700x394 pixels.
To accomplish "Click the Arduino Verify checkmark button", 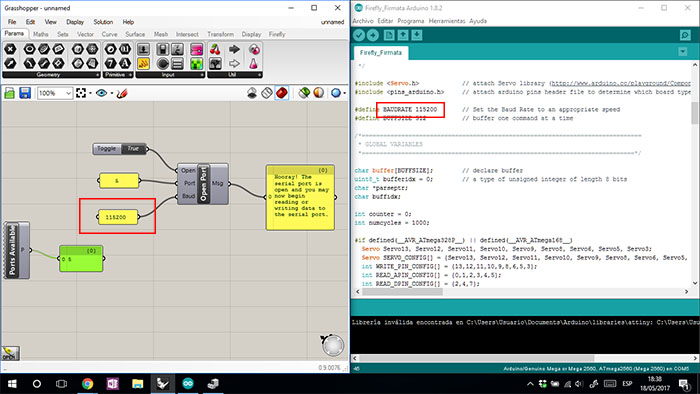I will pyautogui.click(x=359, y=35).
